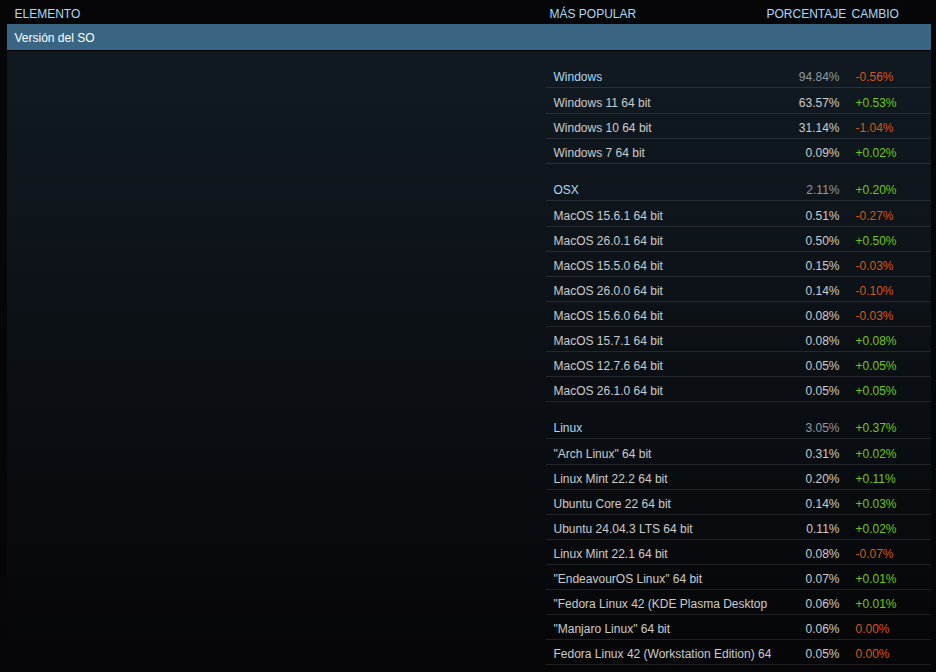The width and height of the screenshot is (936, 672).
Task: Click the CAMBIO column header
Action: point(875,14)
